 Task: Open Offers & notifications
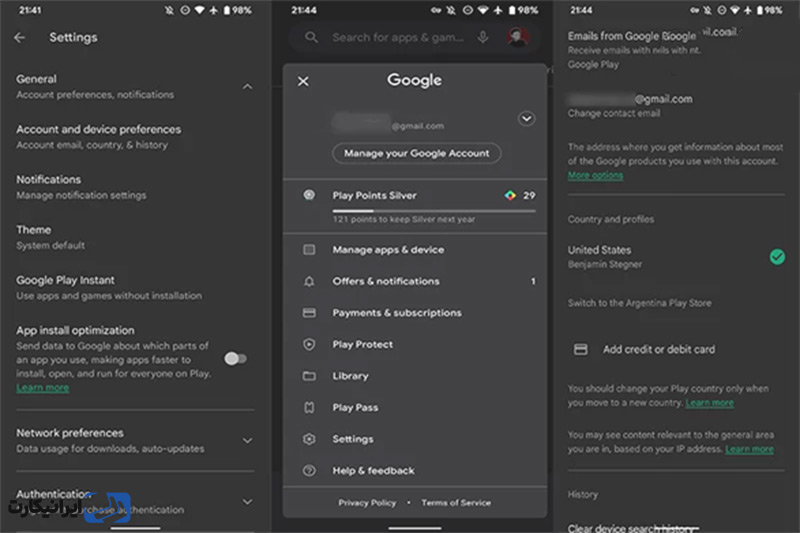[x=415, y=281]
